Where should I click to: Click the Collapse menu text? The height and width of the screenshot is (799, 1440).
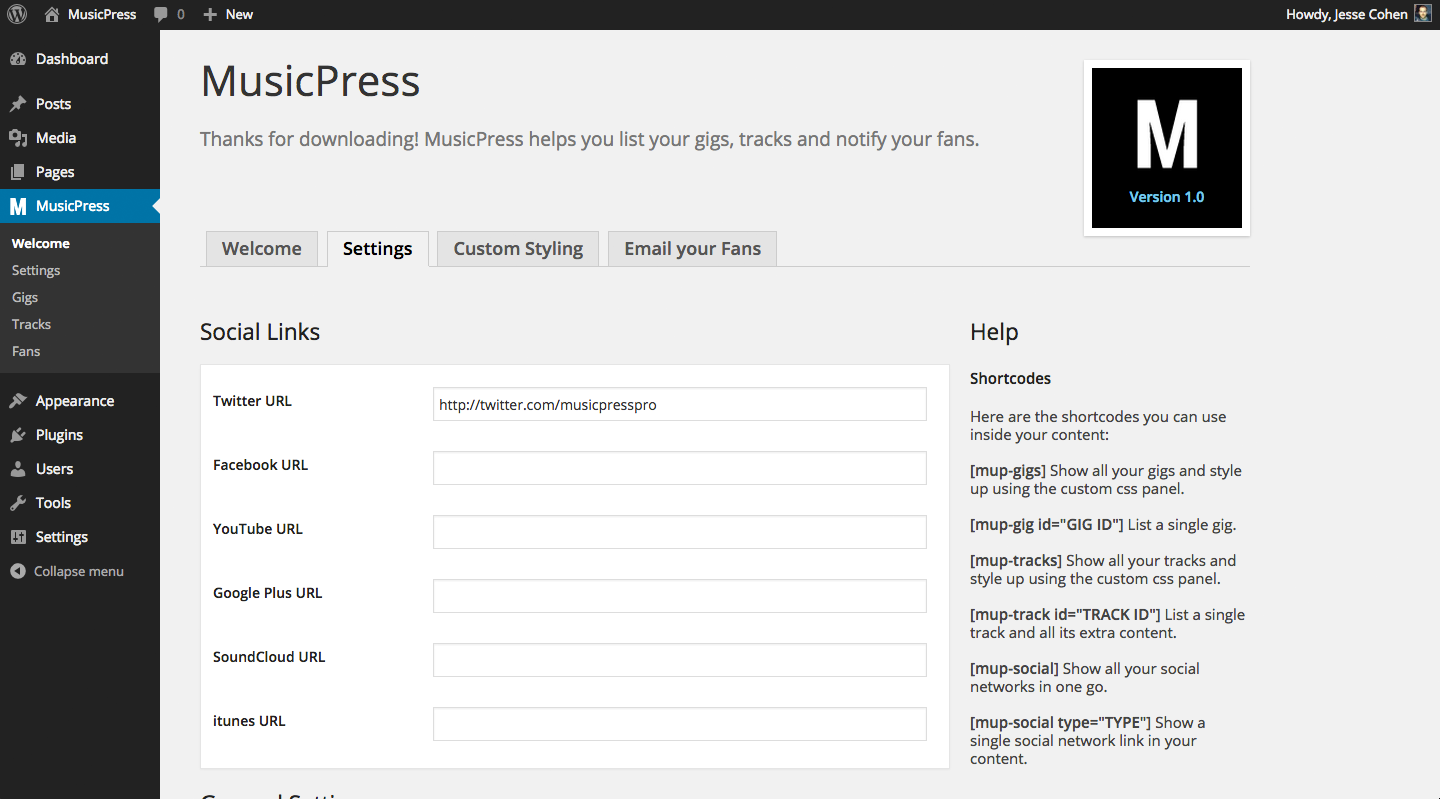79,571
